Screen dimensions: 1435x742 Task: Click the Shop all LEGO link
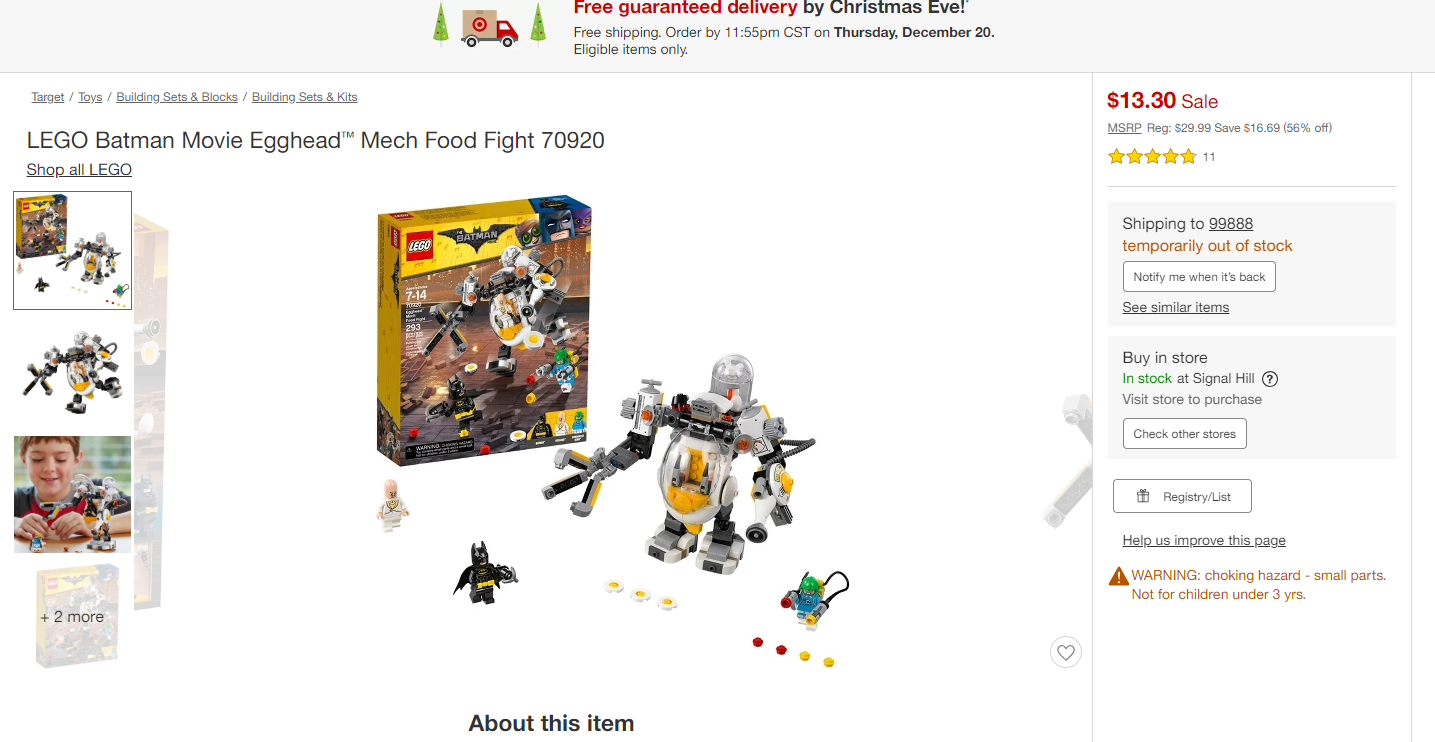(x=79, y=170)
